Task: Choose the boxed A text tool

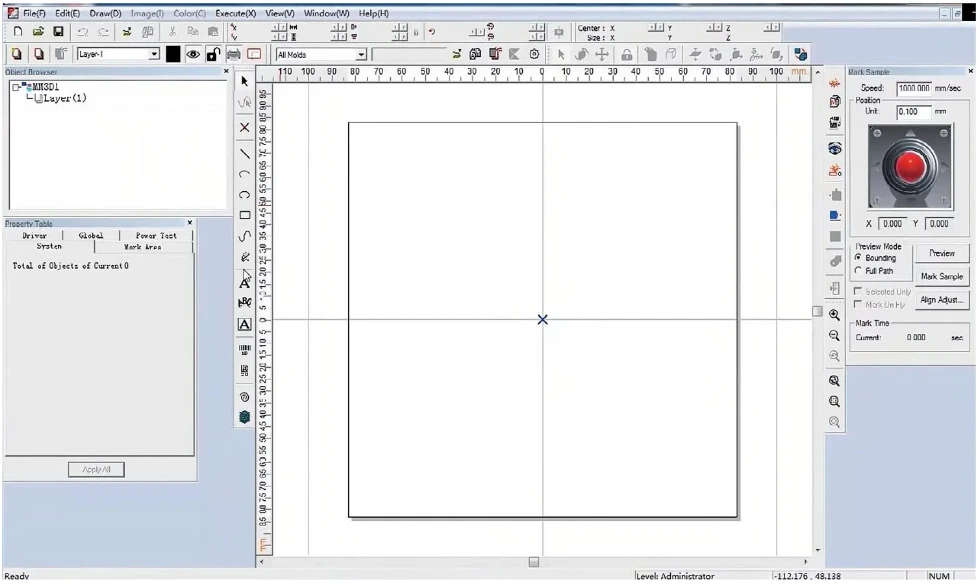Action: (245, 324)
